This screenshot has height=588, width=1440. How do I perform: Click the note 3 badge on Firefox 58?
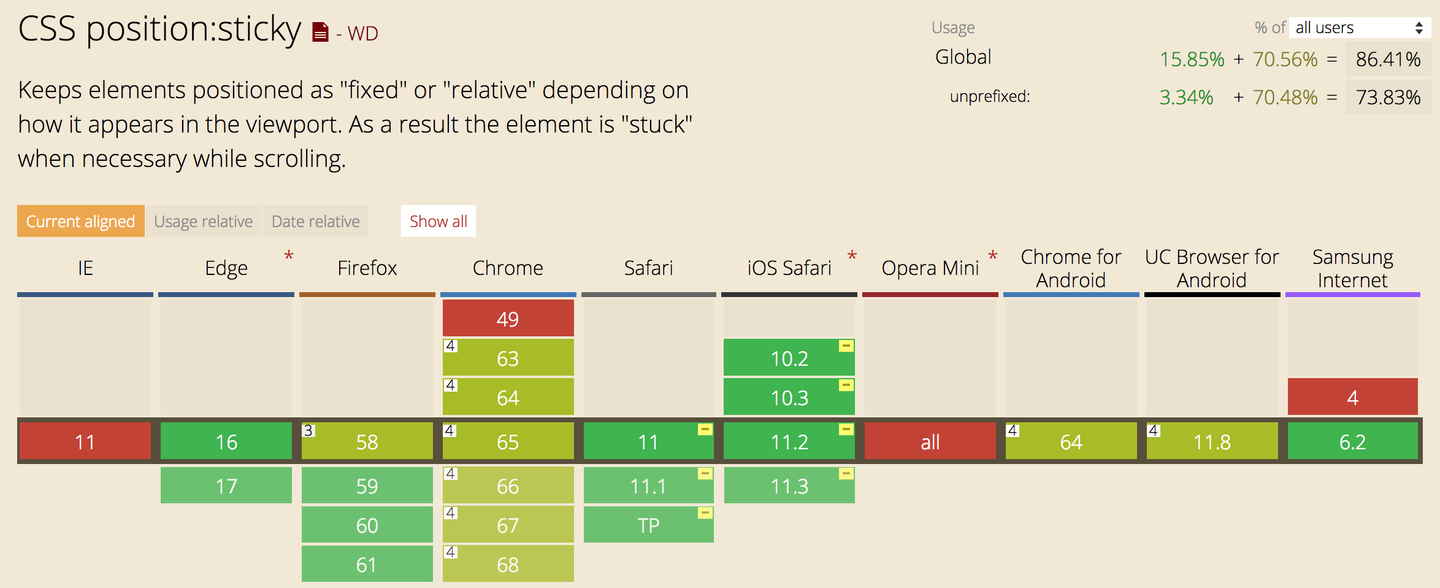(x=309, y=430)
